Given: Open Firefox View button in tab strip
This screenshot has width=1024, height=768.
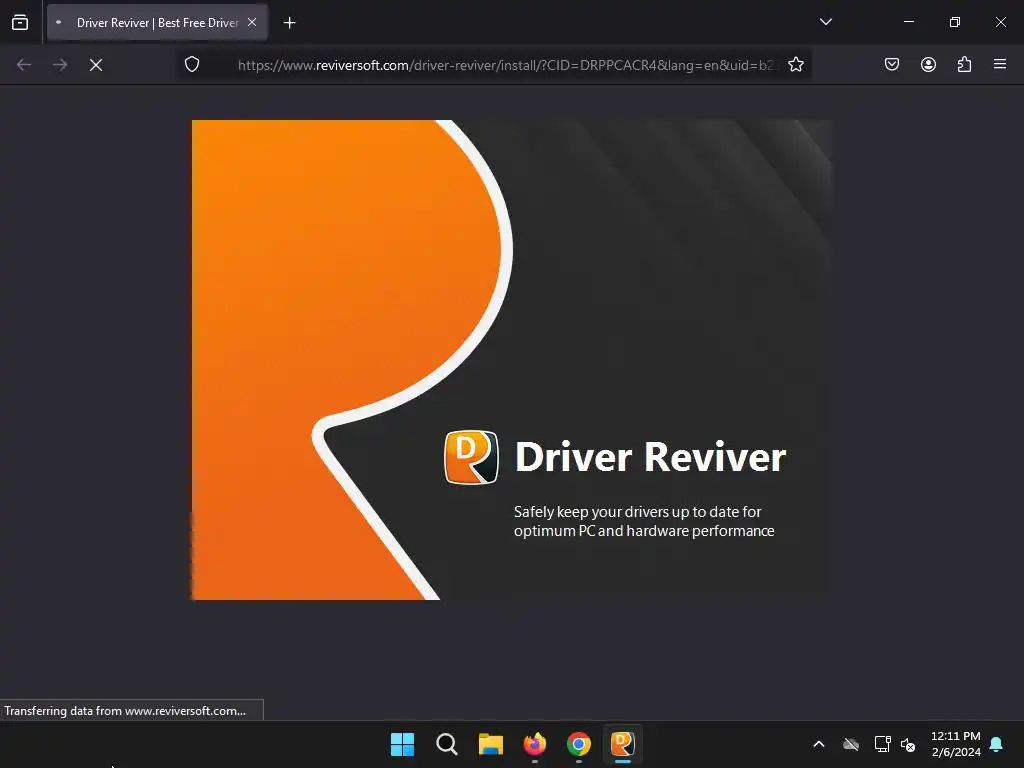Looking at the screenshot, I should click(20, 23).
